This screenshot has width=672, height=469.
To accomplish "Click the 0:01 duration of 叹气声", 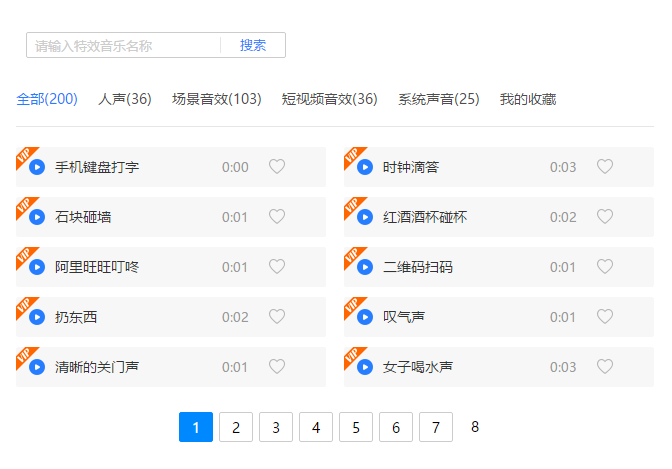I will point(562,317).
